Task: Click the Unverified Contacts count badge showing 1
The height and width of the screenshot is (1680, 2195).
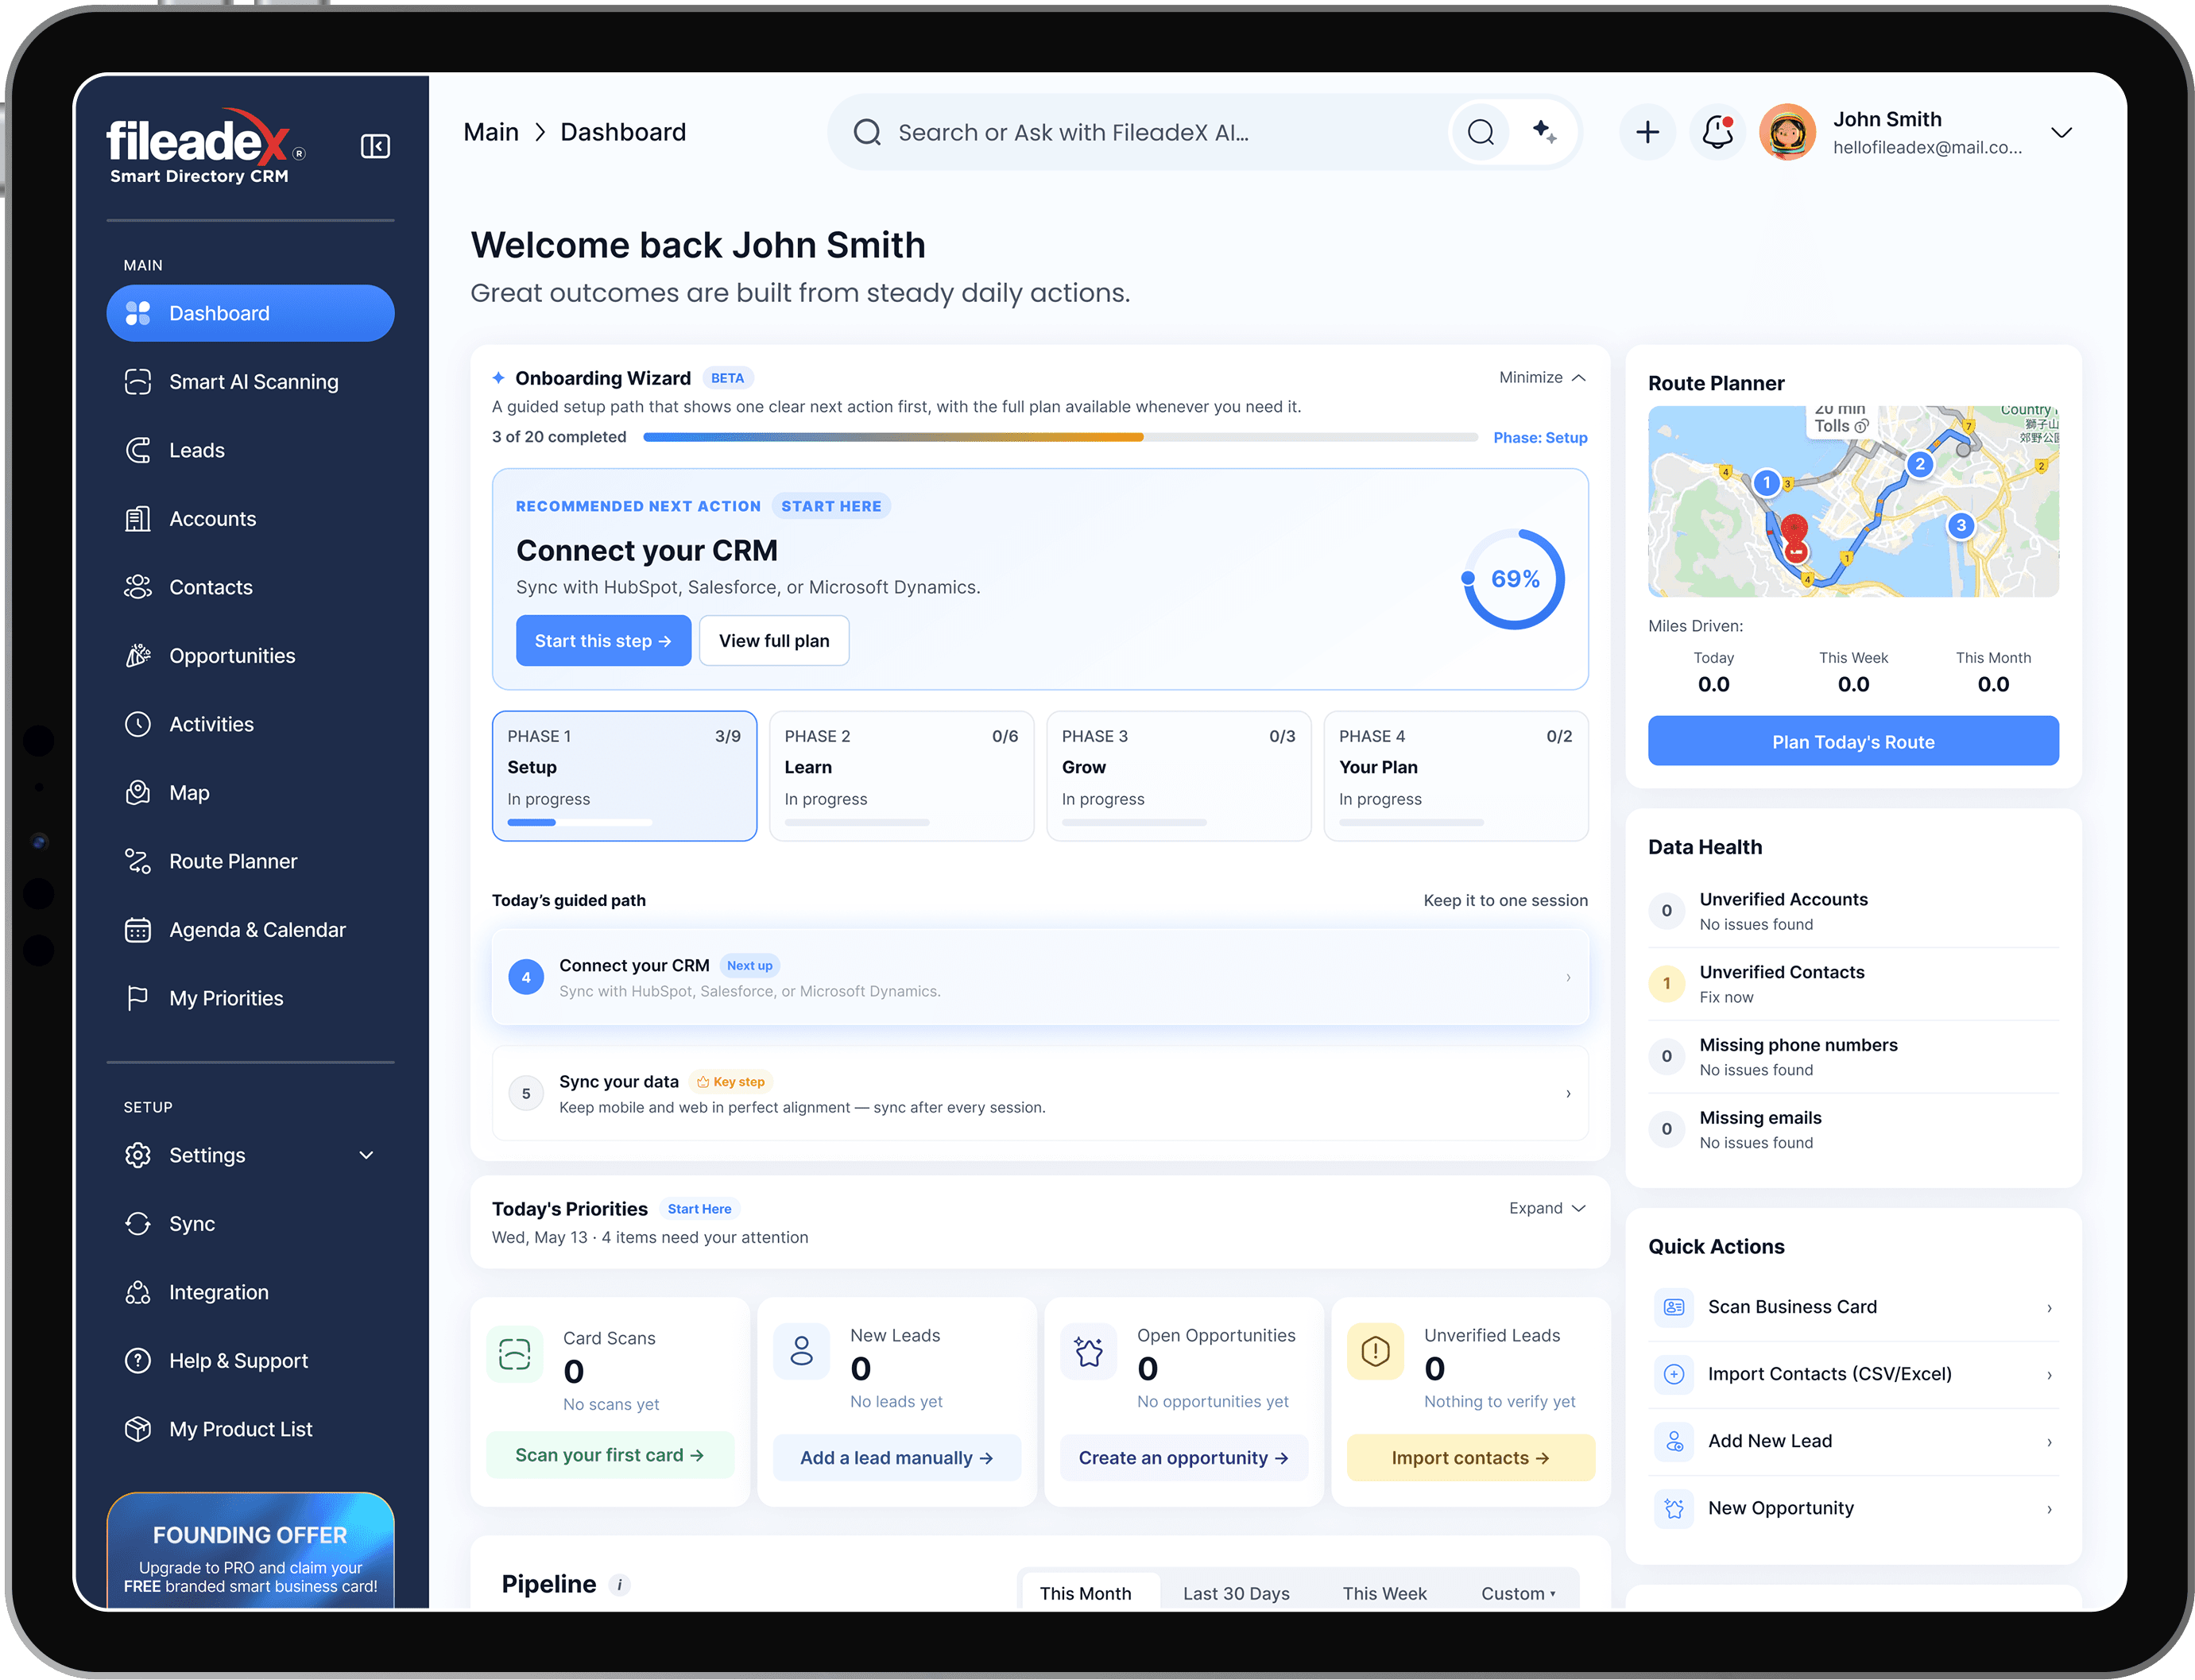Action: pos(1666,984)
